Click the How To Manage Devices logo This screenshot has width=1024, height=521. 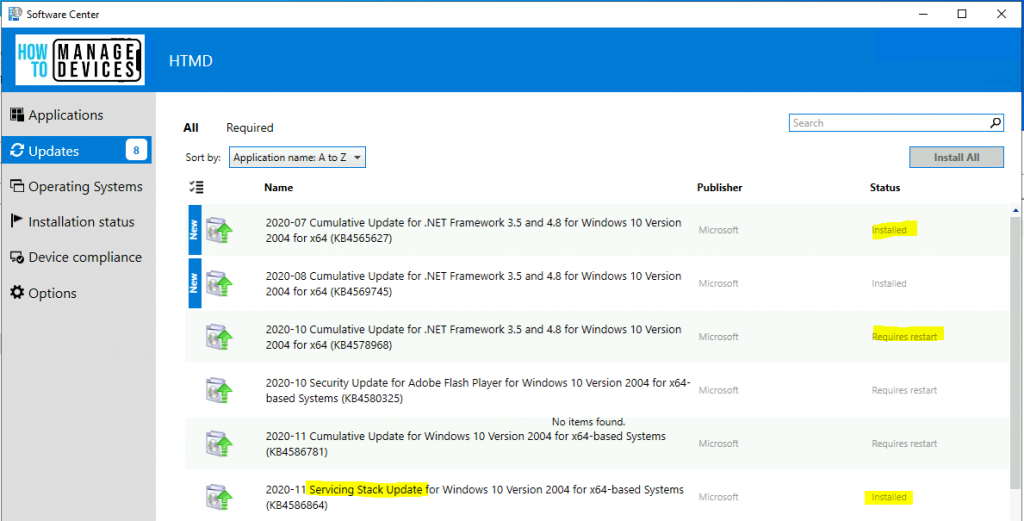pos(80,60)
